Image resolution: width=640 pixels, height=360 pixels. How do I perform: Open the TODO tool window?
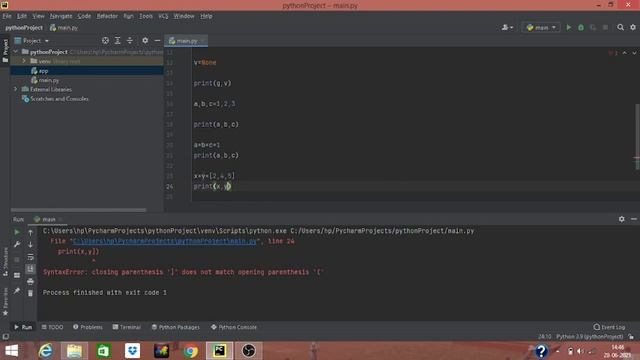(x=52, y=327)
